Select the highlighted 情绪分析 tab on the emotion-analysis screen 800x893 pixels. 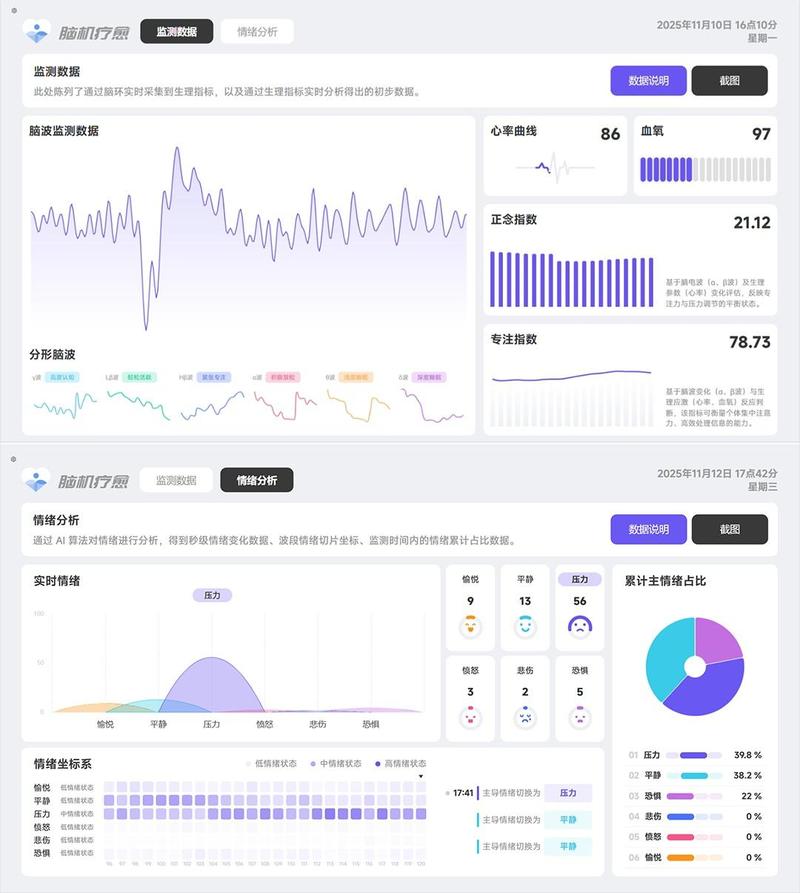pyautogui.click(x=257, y=480)
